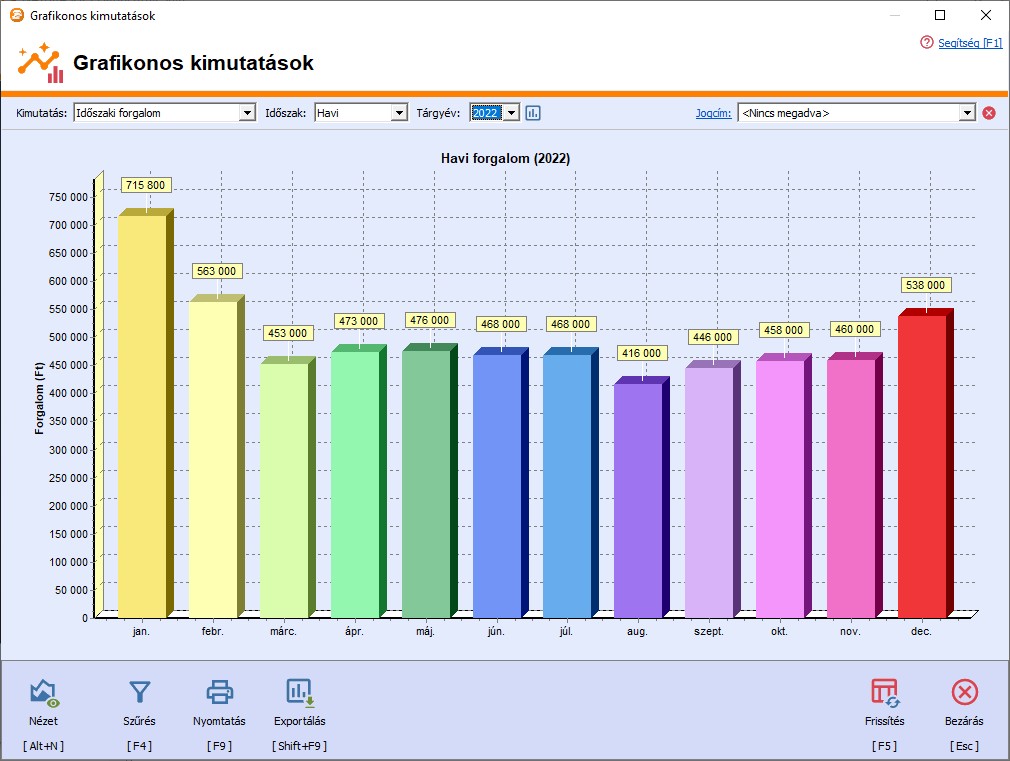This screenshot has width=1010, height=761.
Task: Clear Jogcím with the red X icon
Action: 989,113
